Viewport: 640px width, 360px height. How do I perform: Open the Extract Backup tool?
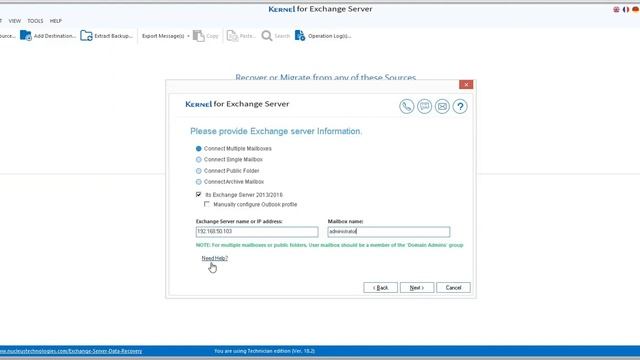[x=107, y=36]
